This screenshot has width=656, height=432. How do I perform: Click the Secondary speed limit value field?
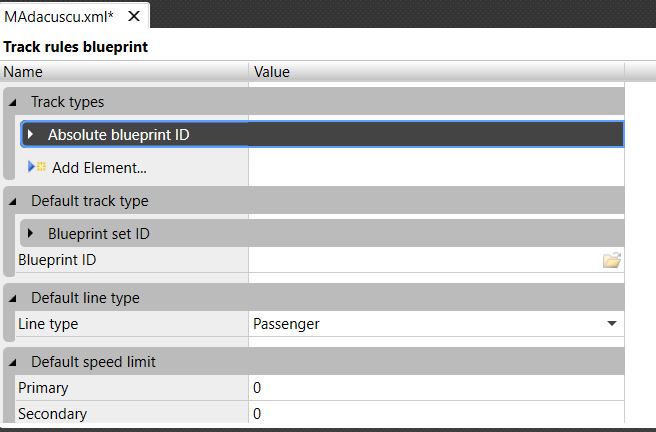pyautogui.click(x=435, y=414)
